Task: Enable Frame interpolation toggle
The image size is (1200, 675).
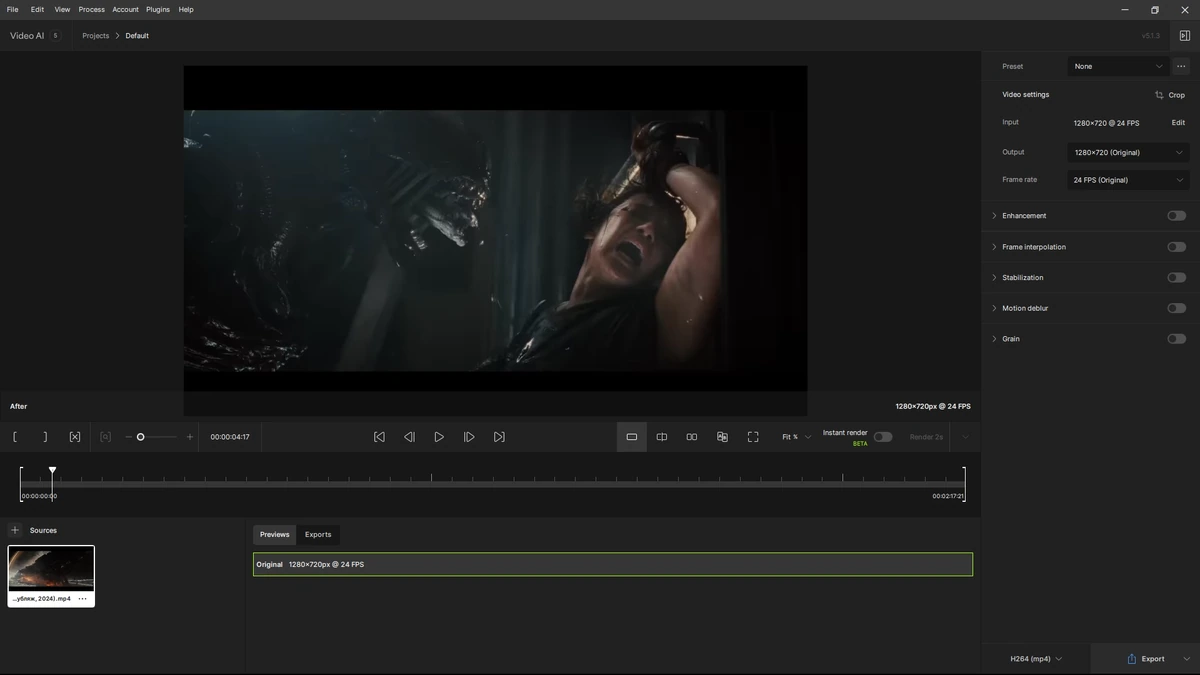Action: [1177, 247]
